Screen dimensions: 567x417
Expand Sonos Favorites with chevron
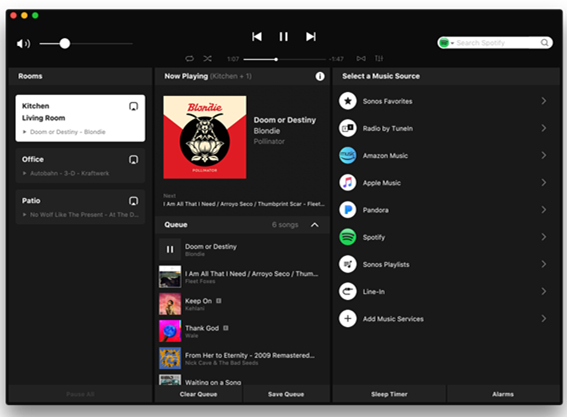coord(544,101)
